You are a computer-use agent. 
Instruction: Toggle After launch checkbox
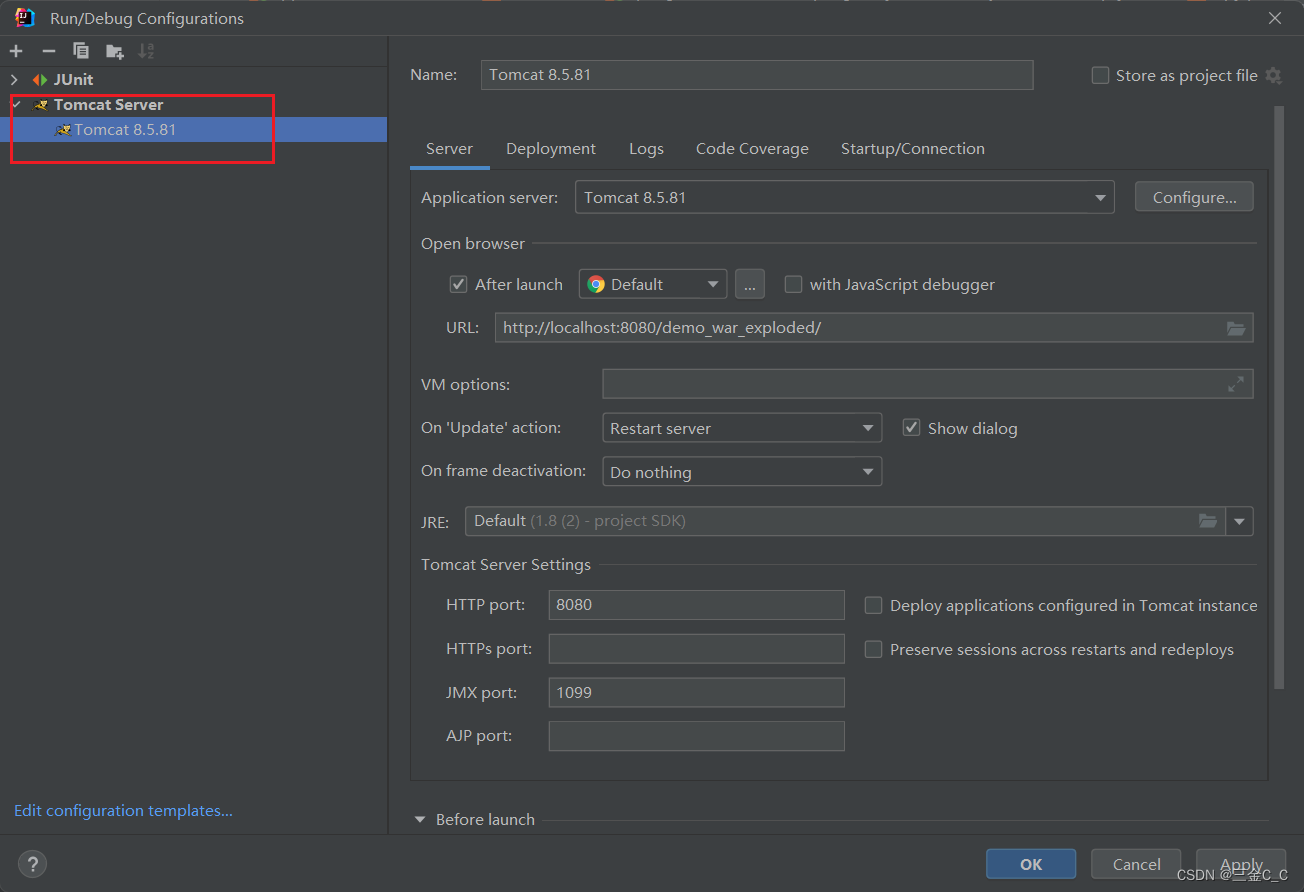tap(458, 284)
